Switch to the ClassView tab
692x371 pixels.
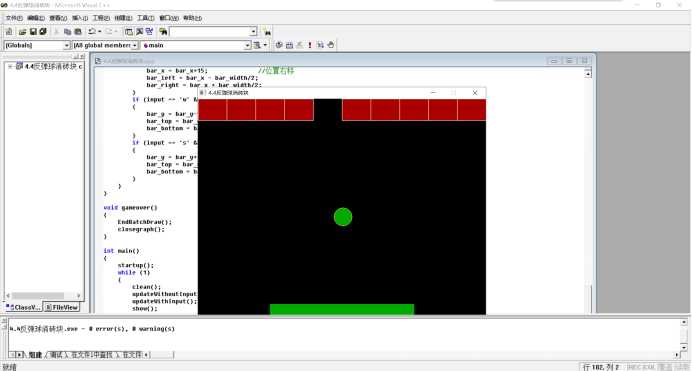point(24,307)
